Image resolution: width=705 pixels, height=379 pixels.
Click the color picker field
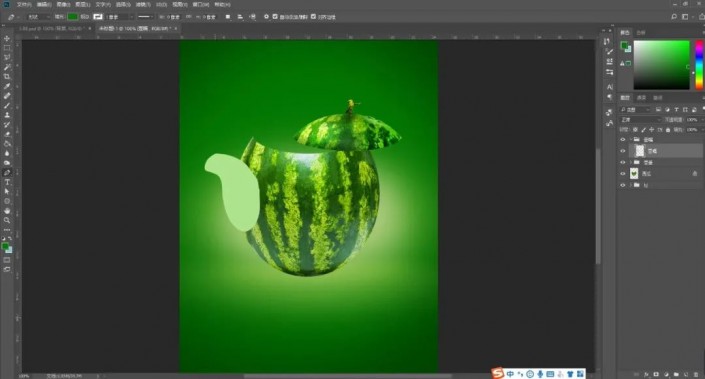pyautogui.click(x=661, y=65)
